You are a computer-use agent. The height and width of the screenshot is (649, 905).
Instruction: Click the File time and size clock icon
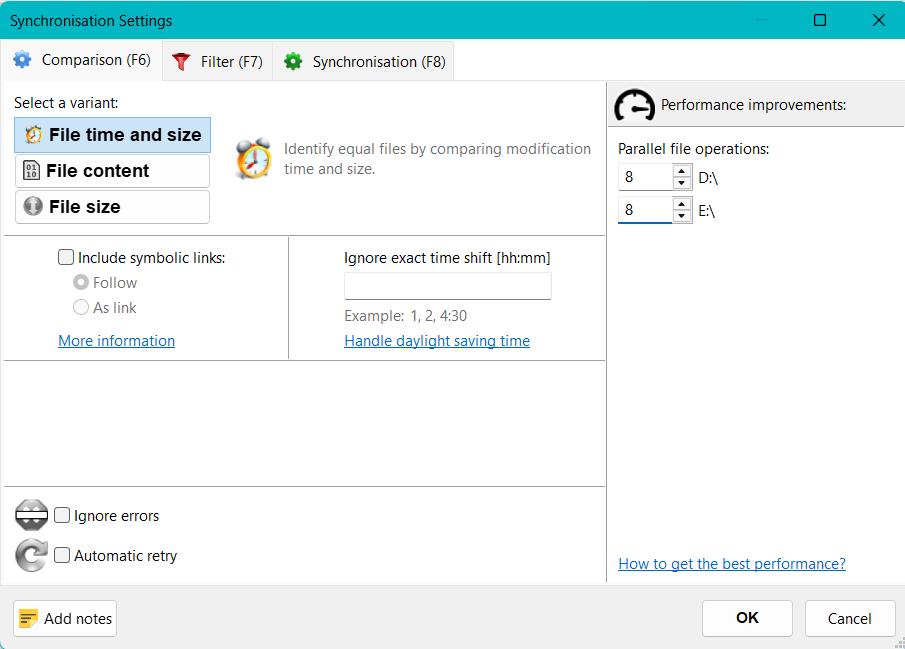[32, 134]
